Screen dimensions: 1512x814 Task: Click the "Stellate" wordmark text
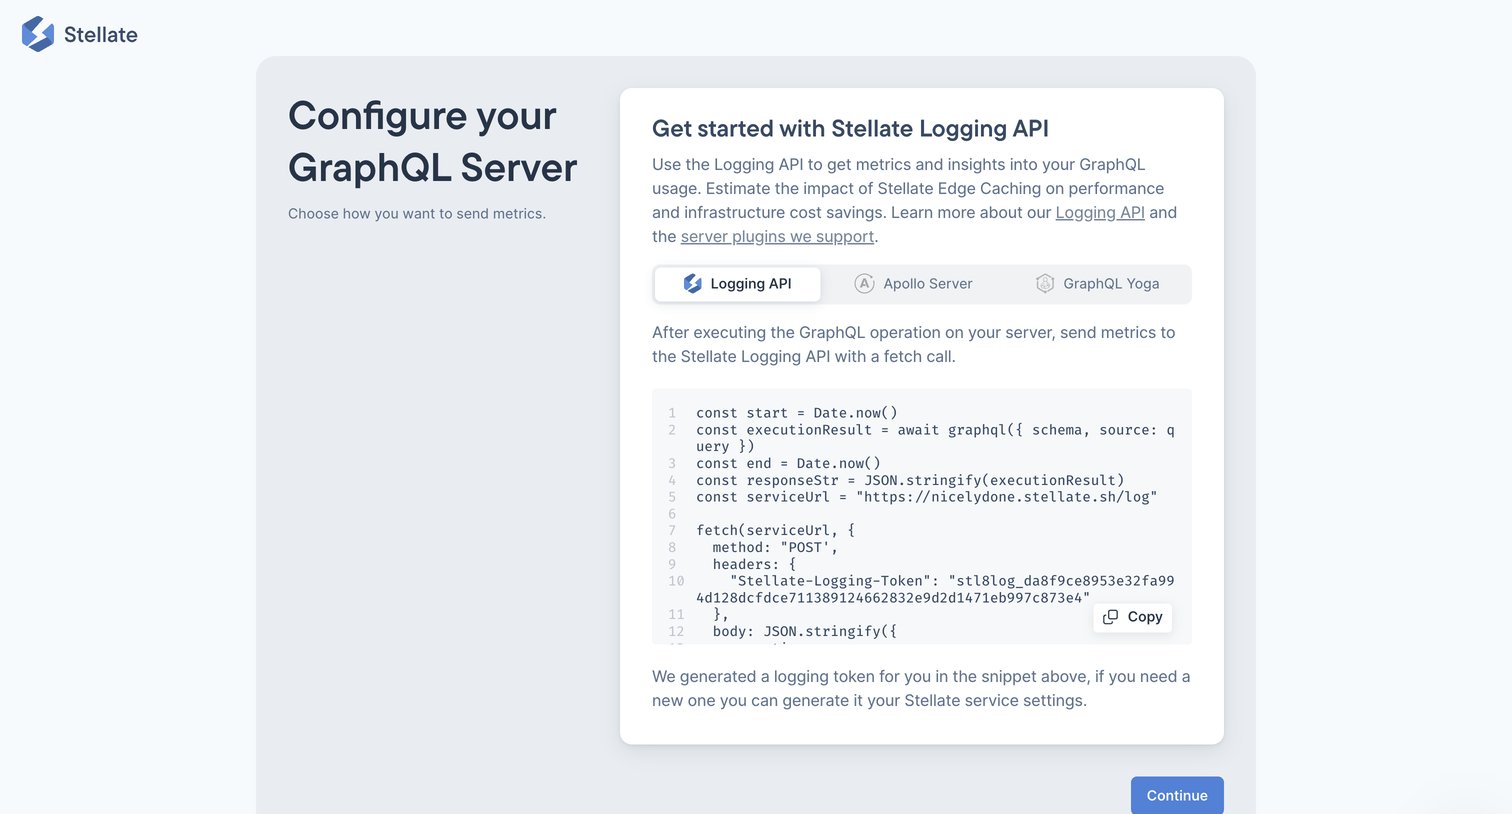pos(101,35)
